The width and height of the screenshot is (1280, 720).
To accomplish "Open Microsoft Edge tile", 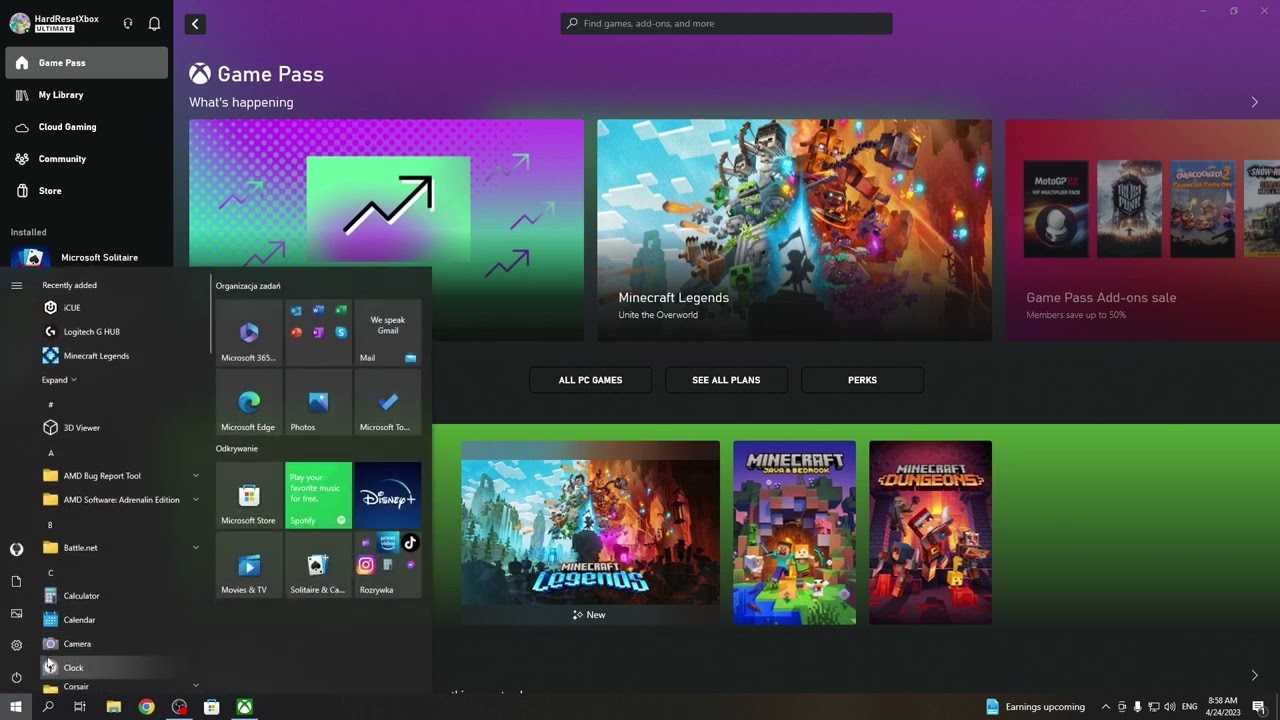I will tap(249, 401).
